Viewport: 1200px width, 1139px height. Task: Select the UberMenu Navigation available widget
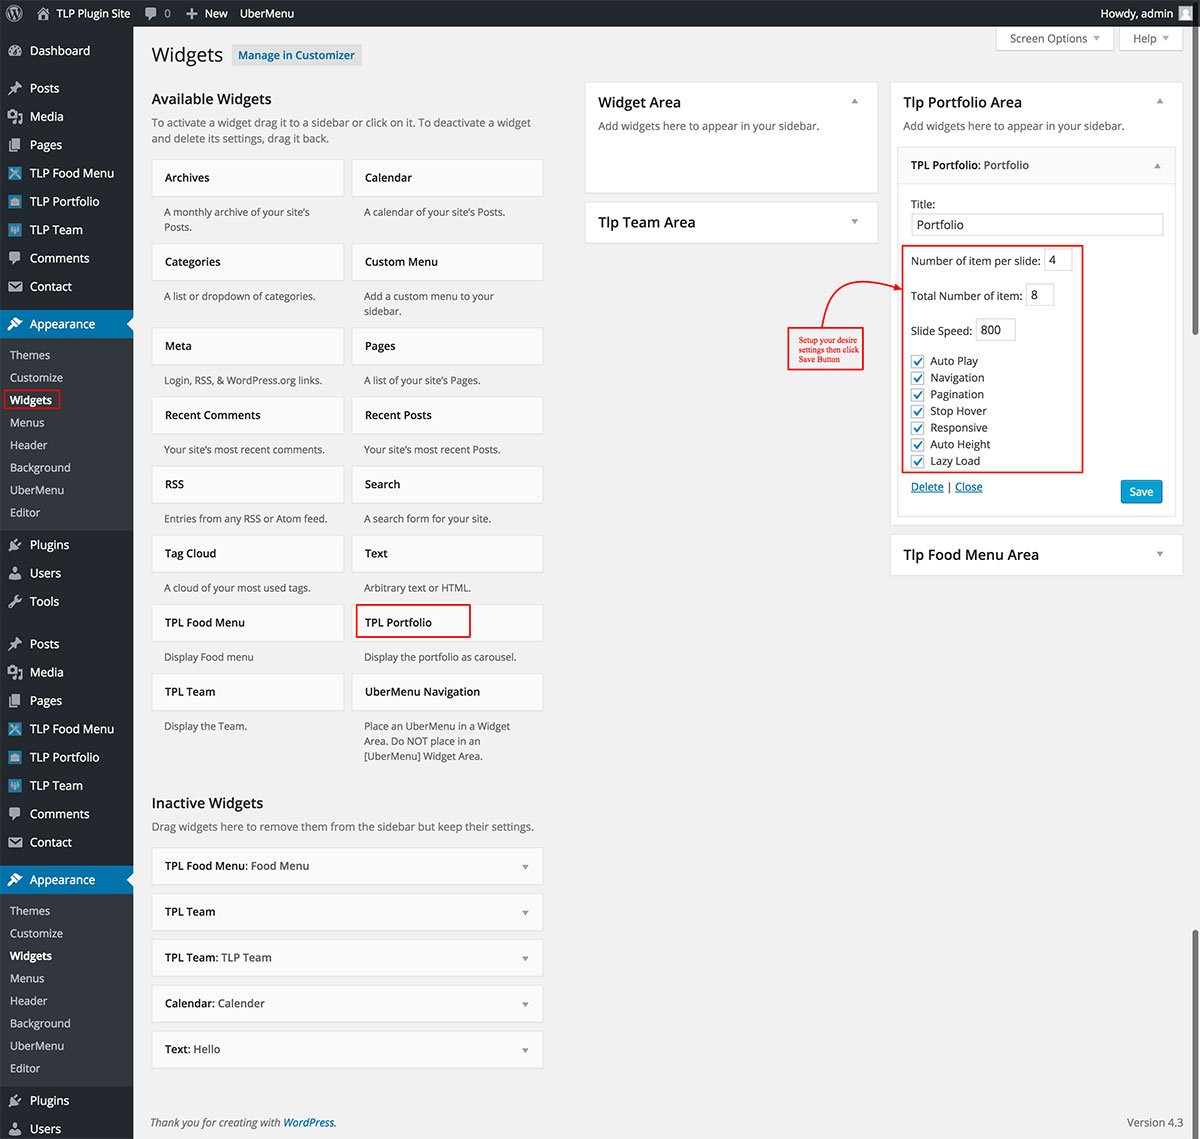point(447,692)
